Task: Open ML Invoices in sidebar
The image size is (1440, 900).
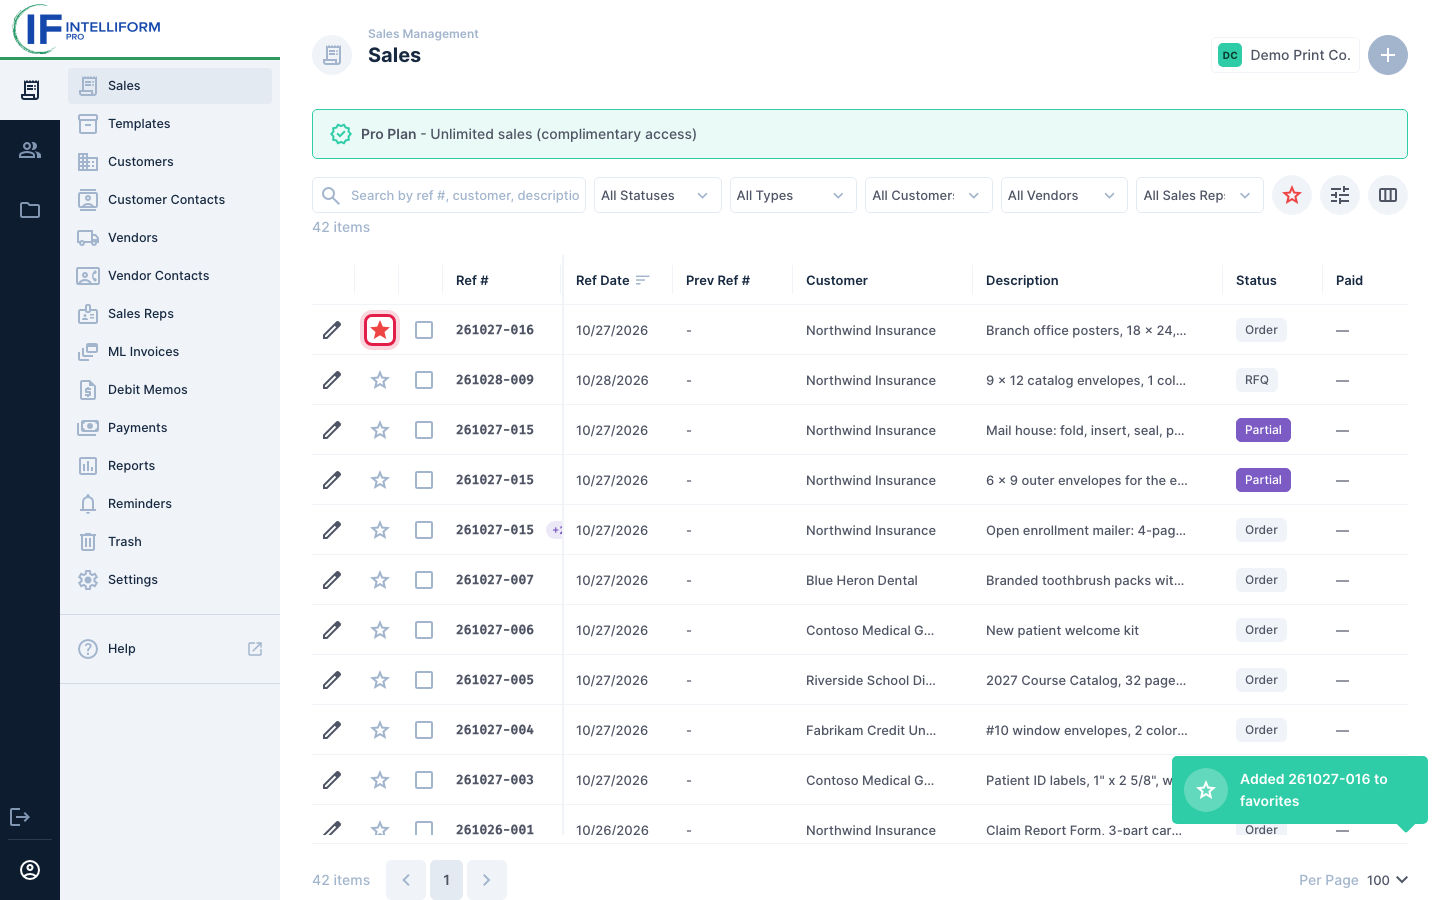Action: pos(170,352)
